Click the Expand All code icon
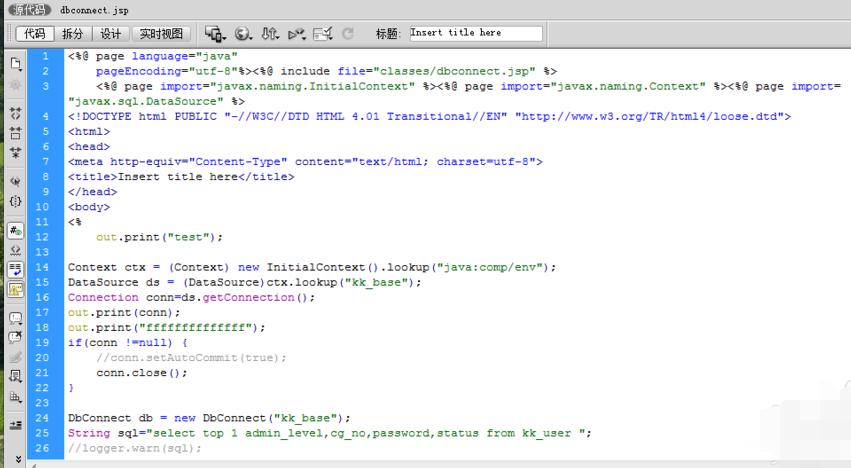Viewport: 851px width, 468px height. pos(15,153)
